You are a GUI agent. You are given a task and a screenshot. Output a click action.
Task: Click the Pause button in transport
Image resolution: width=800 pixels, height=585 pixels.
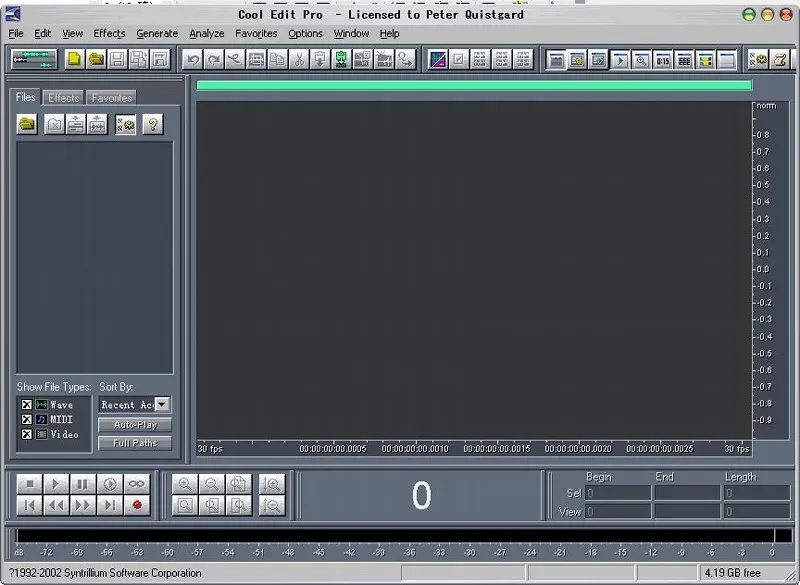83,484
